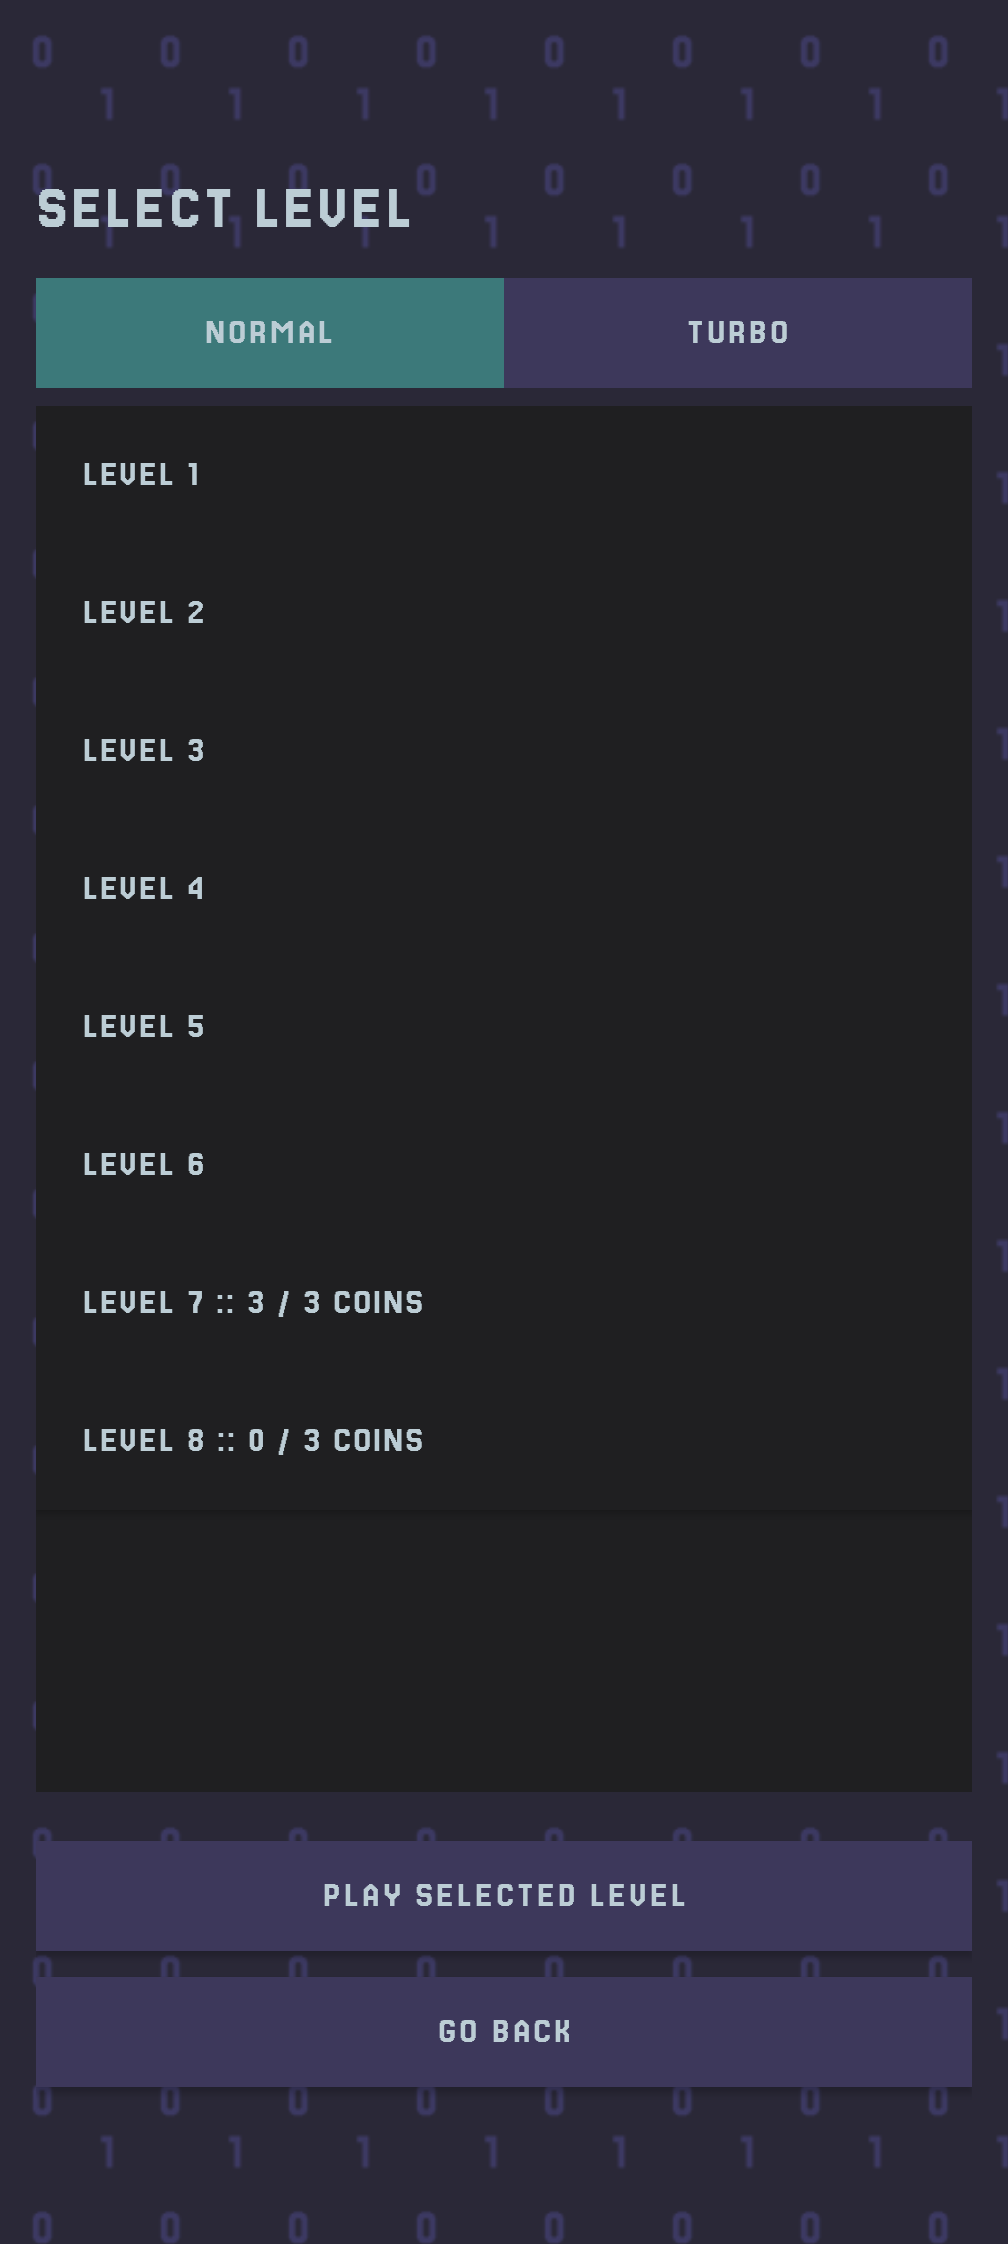Viewport: 1008px width, 2244px height.
Task: Select the Level 7 label text
Action: click(143, 1303)
